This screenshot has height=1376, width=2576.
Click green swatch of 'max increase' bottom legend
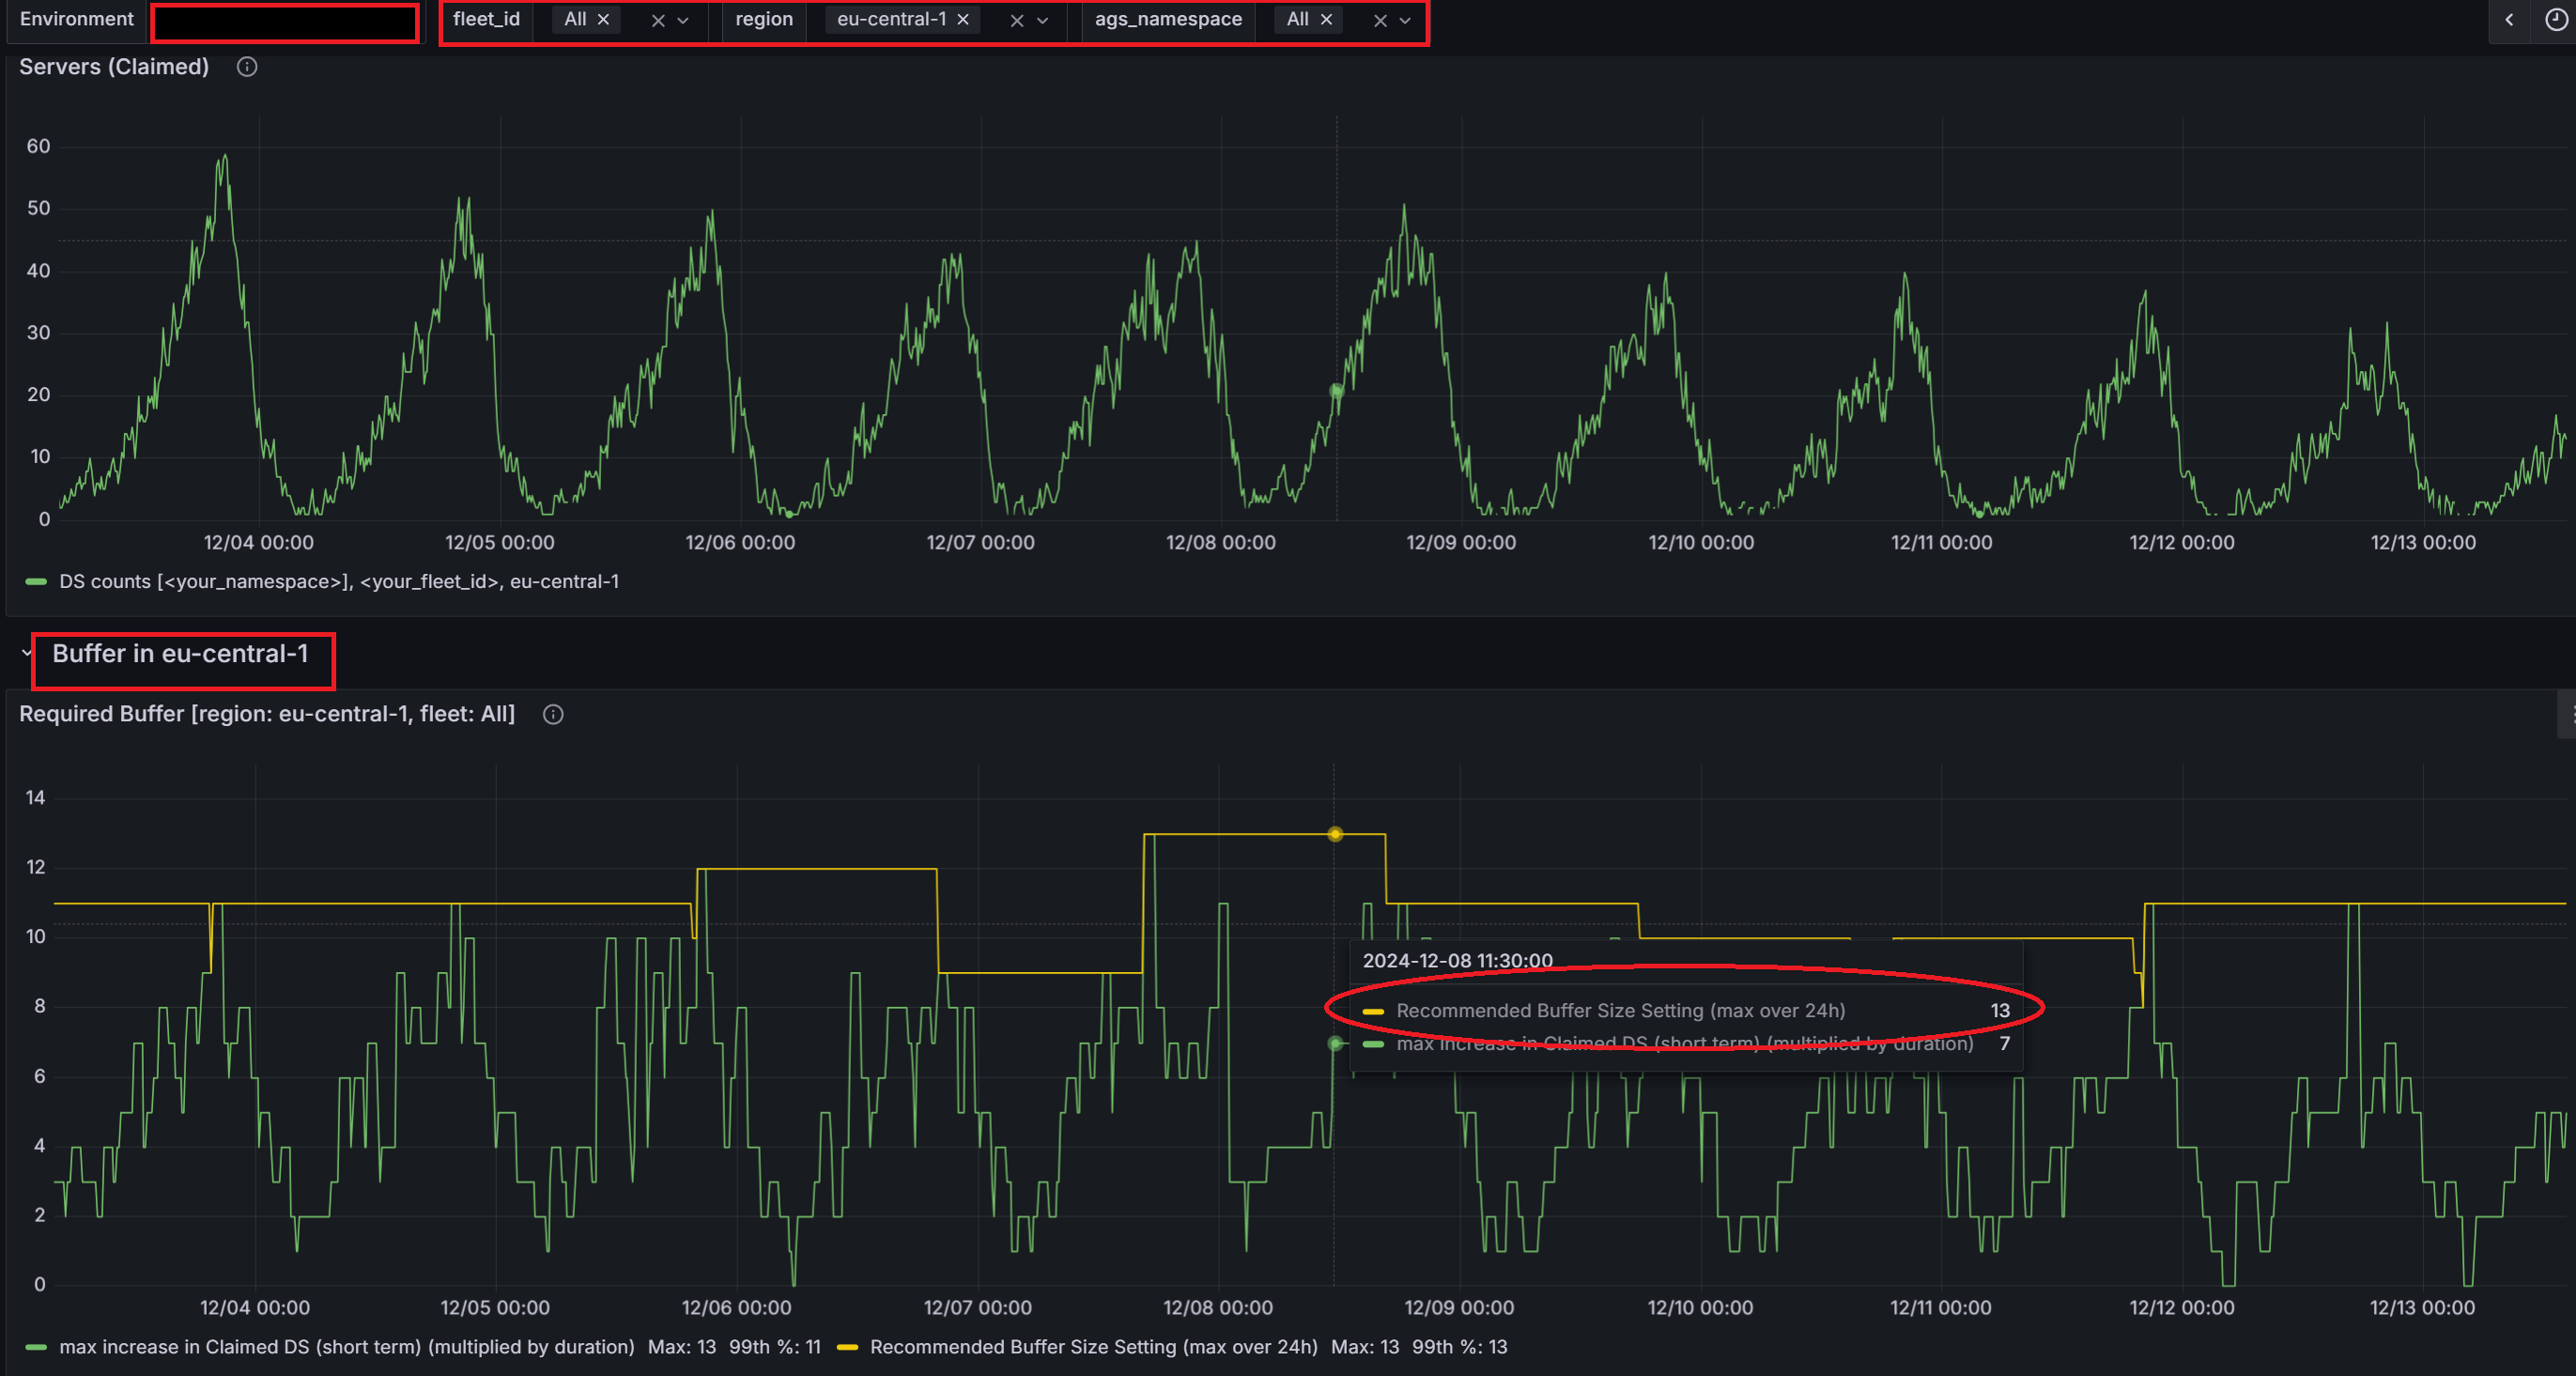(x=36, y=1347)
